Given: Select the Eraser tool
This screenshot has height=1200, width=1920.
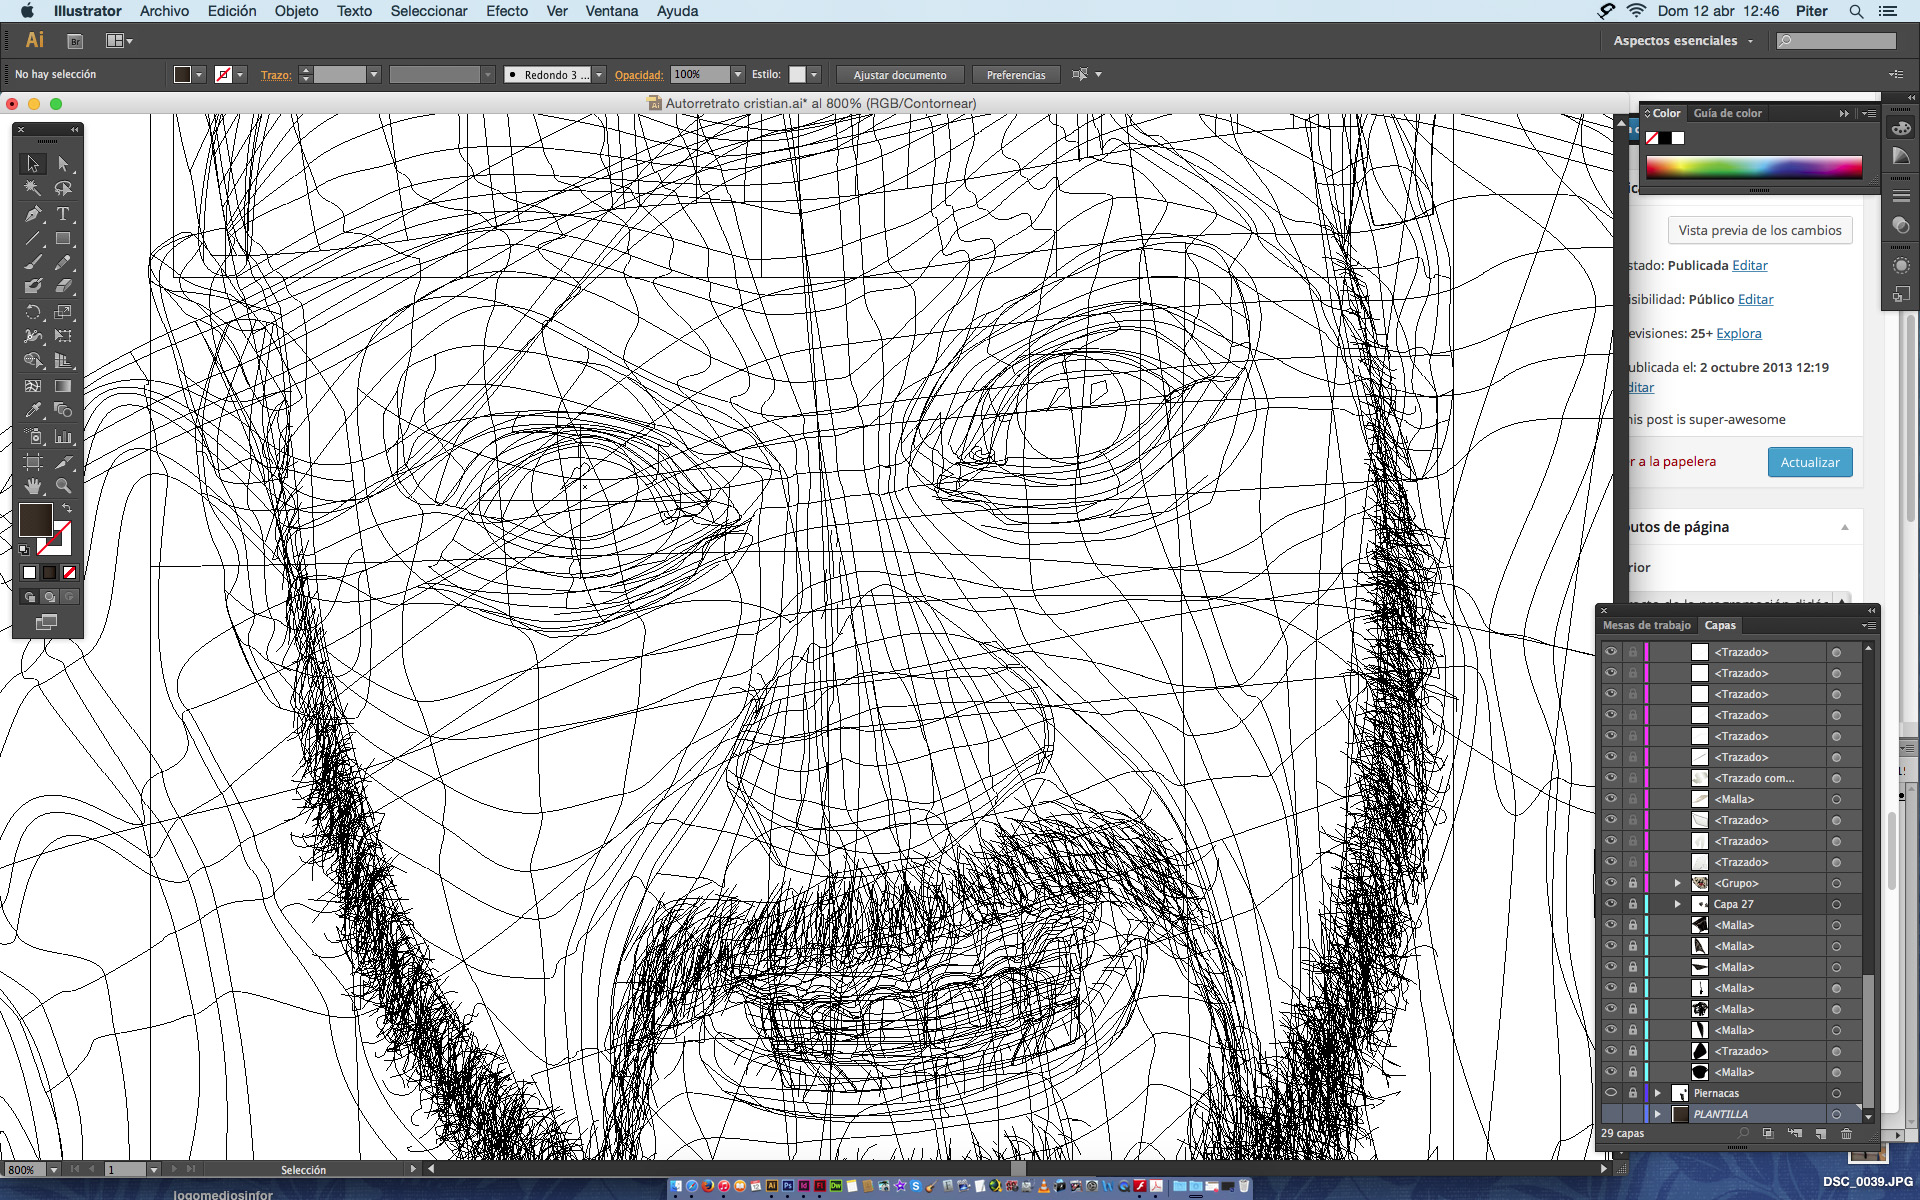Looking at the screenshot, I should (x=63, y=287).
